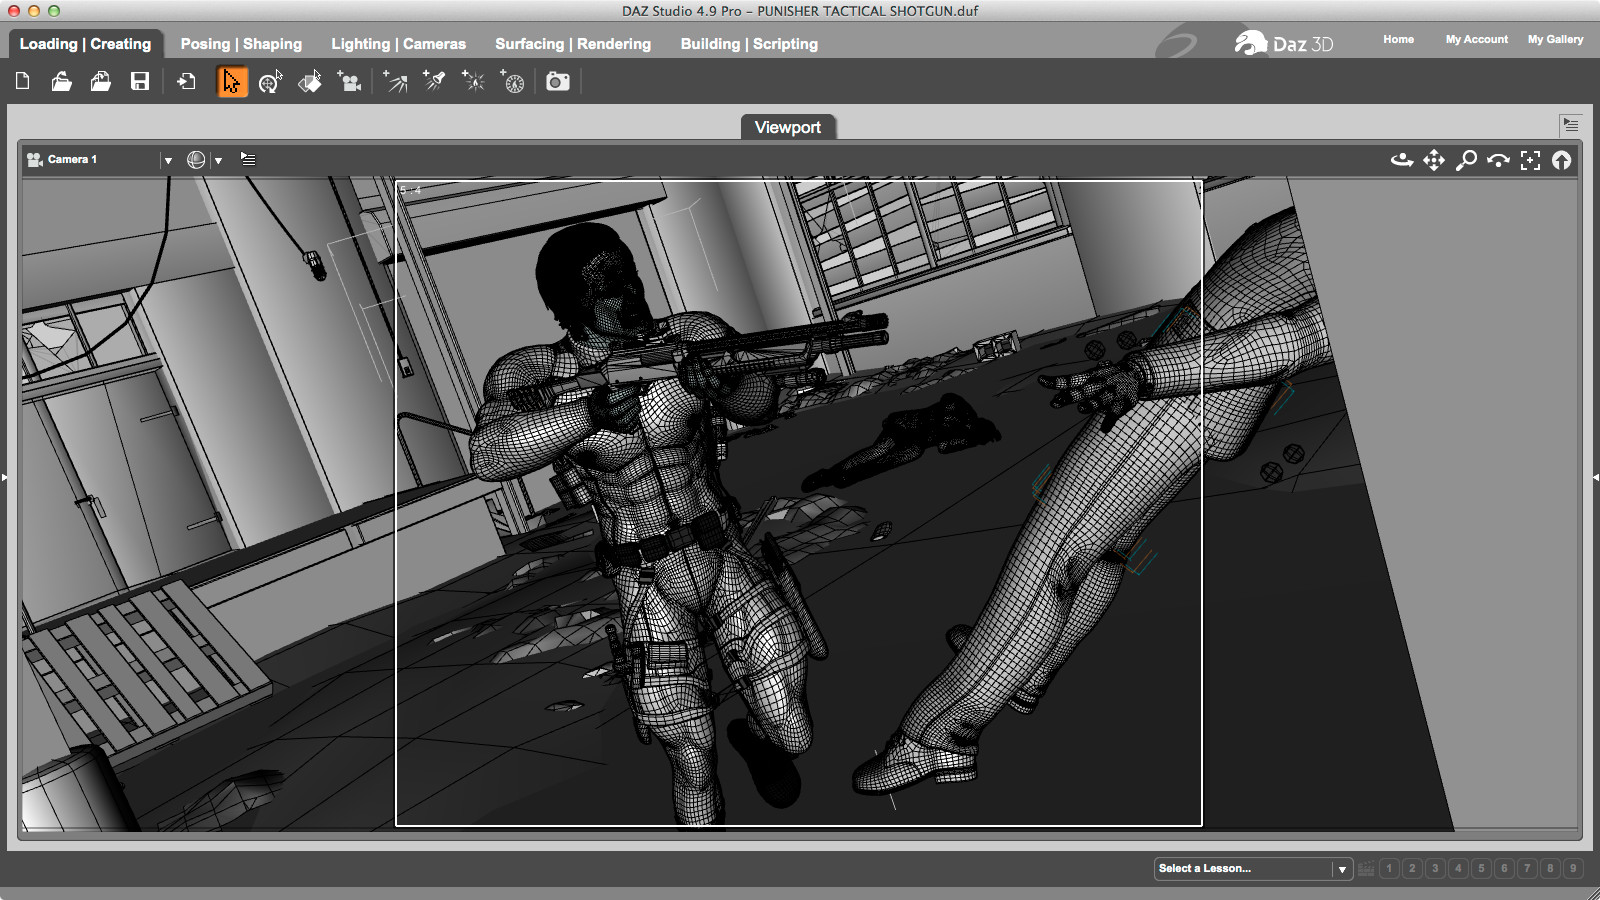Viewport: 1600px width, 900px height.
Task: Click lesson step 7 button
Action: [x=1527, y=868]
